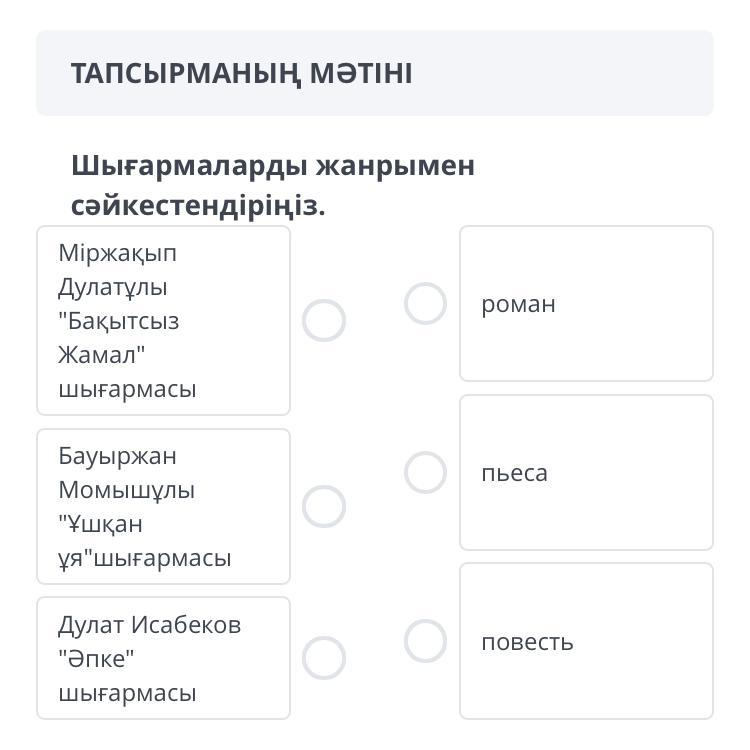
Task: Select the connector circle beside "Бақытсыз Жамал"
Action: [x=324, y=321]
